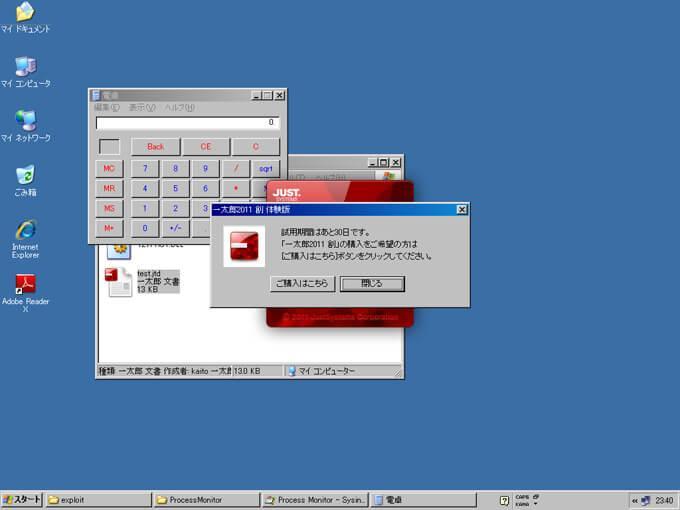Click the MS memory store button
The height and width of the screenshot is (510, 680).
[x=109, y=208]
